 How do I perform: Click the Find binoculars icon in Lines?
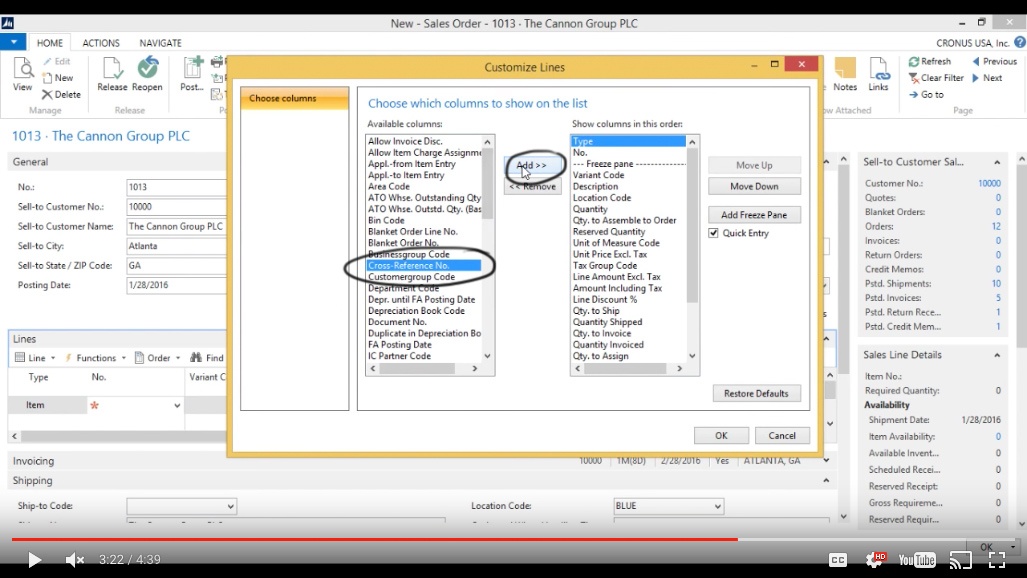pyautogui.click(x=196, y=358)
